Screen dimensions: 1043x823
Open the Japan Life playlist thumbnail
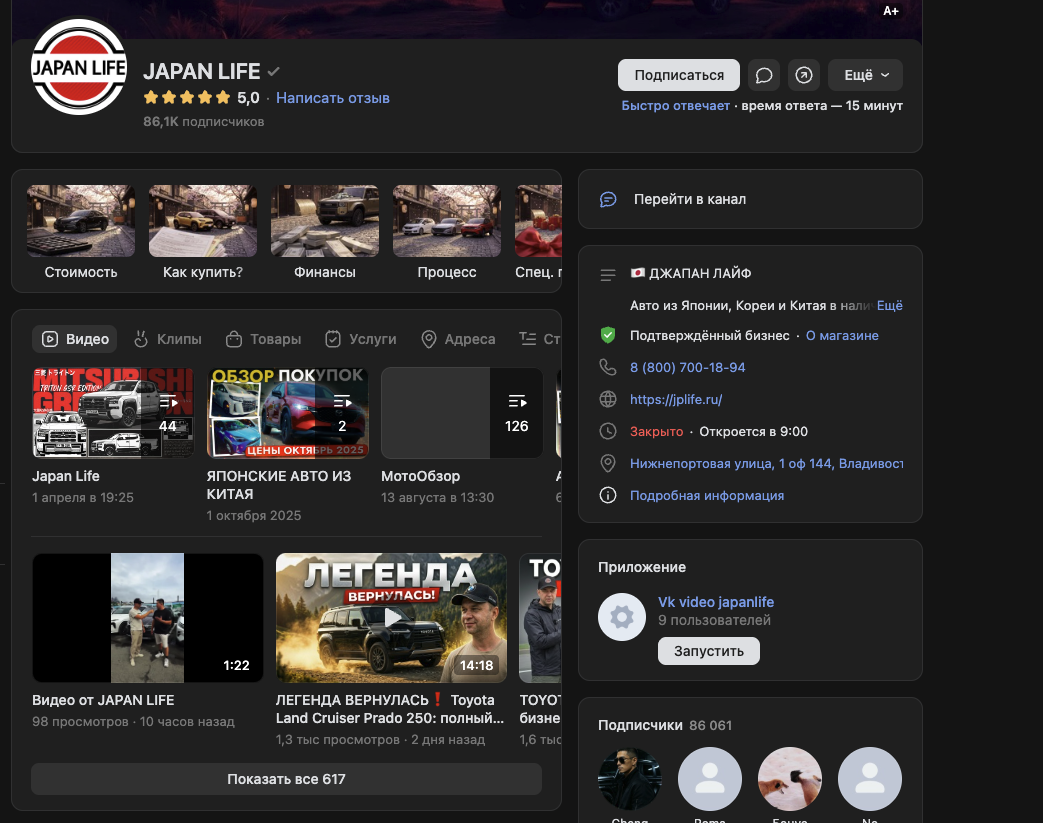[x=113, y=412]
